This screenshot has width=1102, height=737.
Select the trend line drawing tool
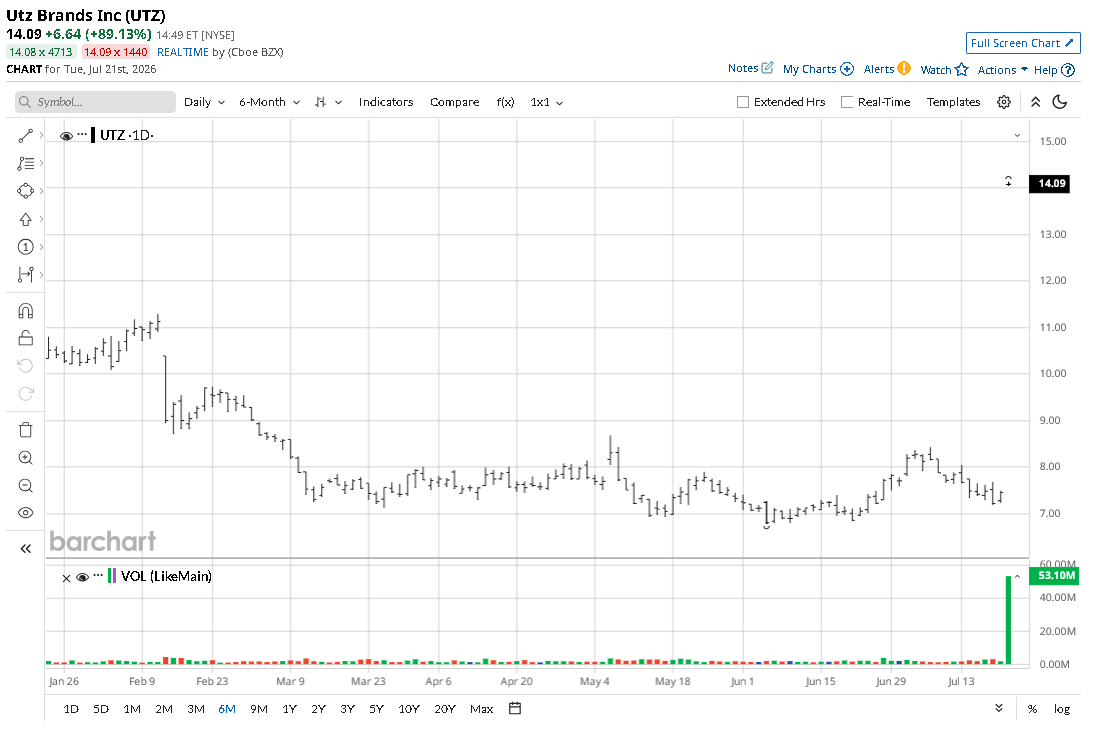(x=25, y=136)
